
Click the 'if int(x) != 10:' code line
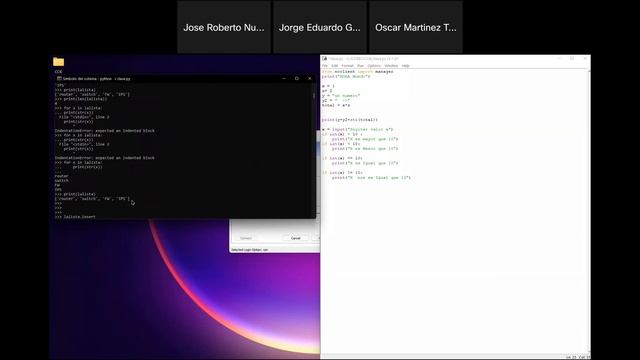pyautogui.click(x=342, y=173)
